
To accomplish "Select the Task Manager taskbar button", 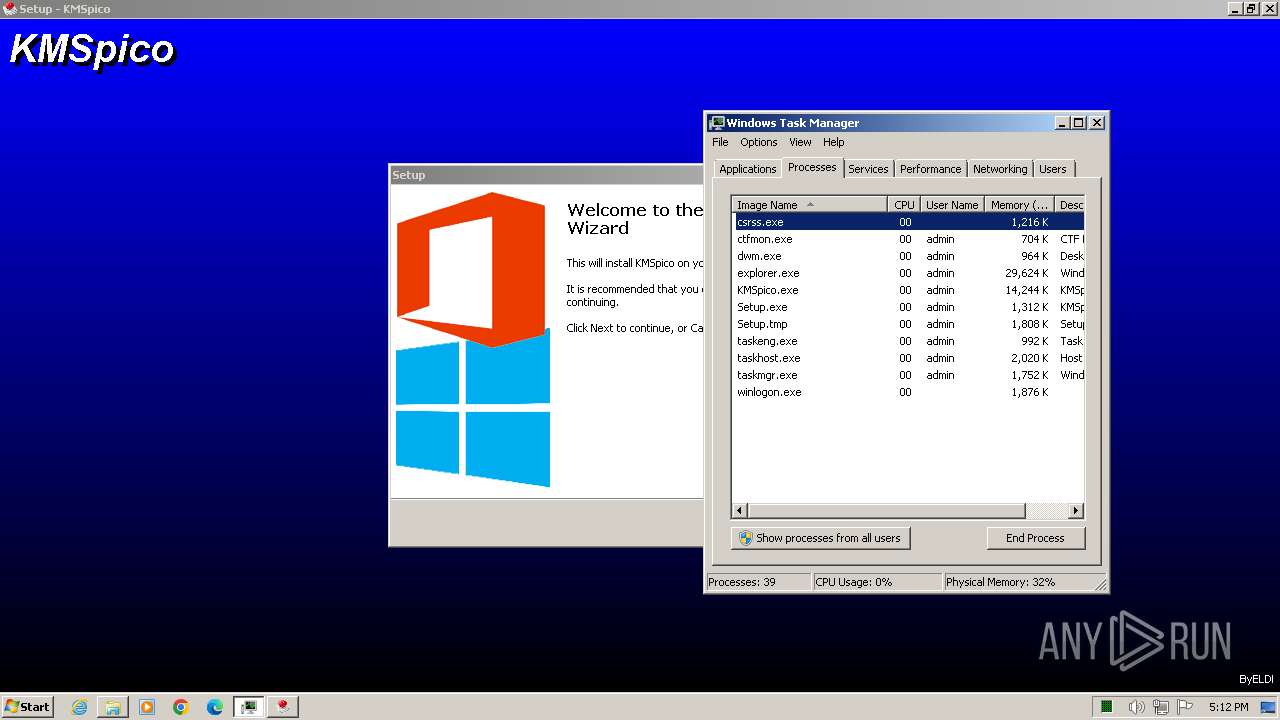I will [249, 707].
